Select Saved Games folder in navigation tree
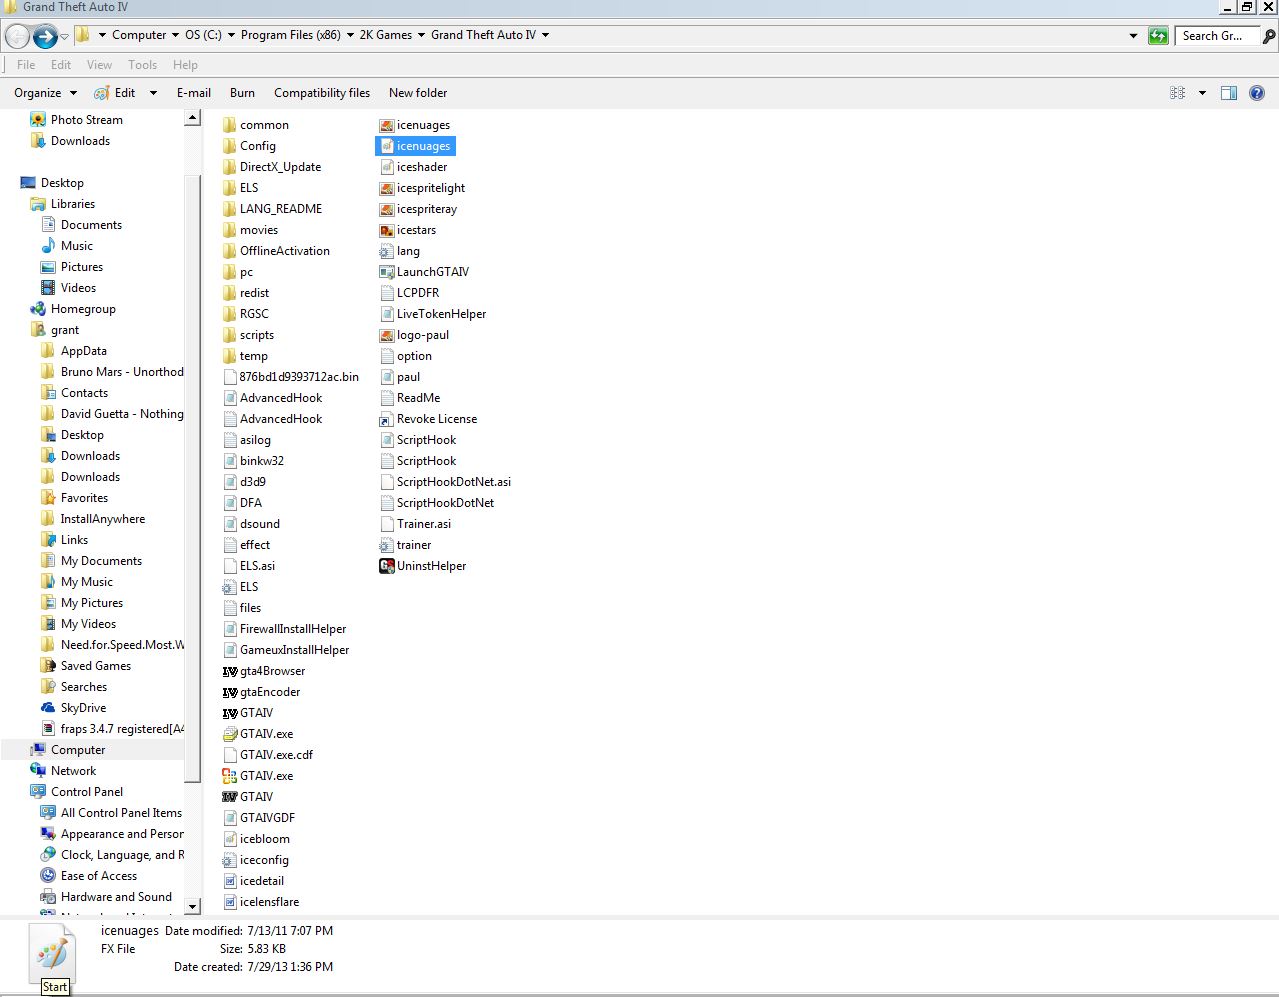 (x=96, y=666)
